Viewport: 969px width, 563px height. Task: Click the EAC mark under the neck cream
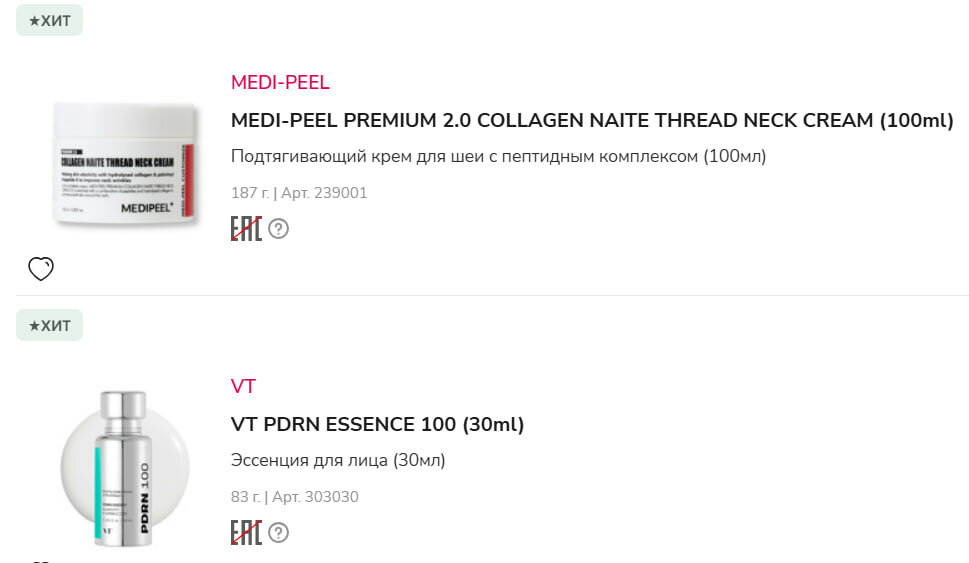(x=246, y=228)
